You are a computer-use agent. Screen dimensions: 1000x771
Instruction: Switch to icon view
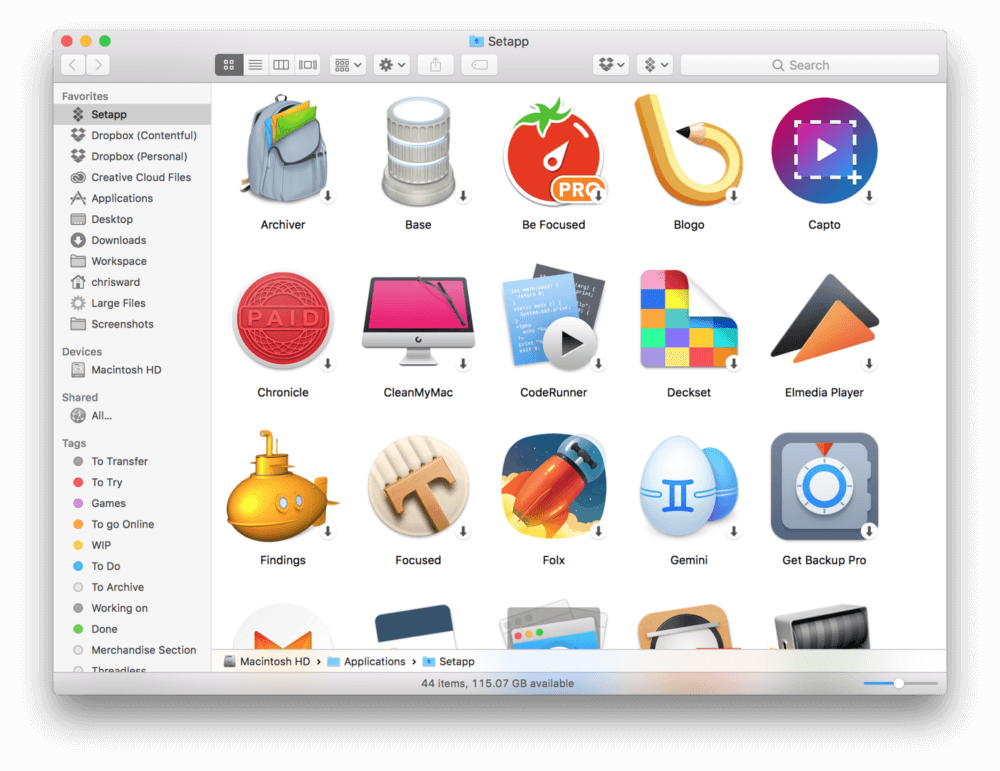click(x=229, y=65)
